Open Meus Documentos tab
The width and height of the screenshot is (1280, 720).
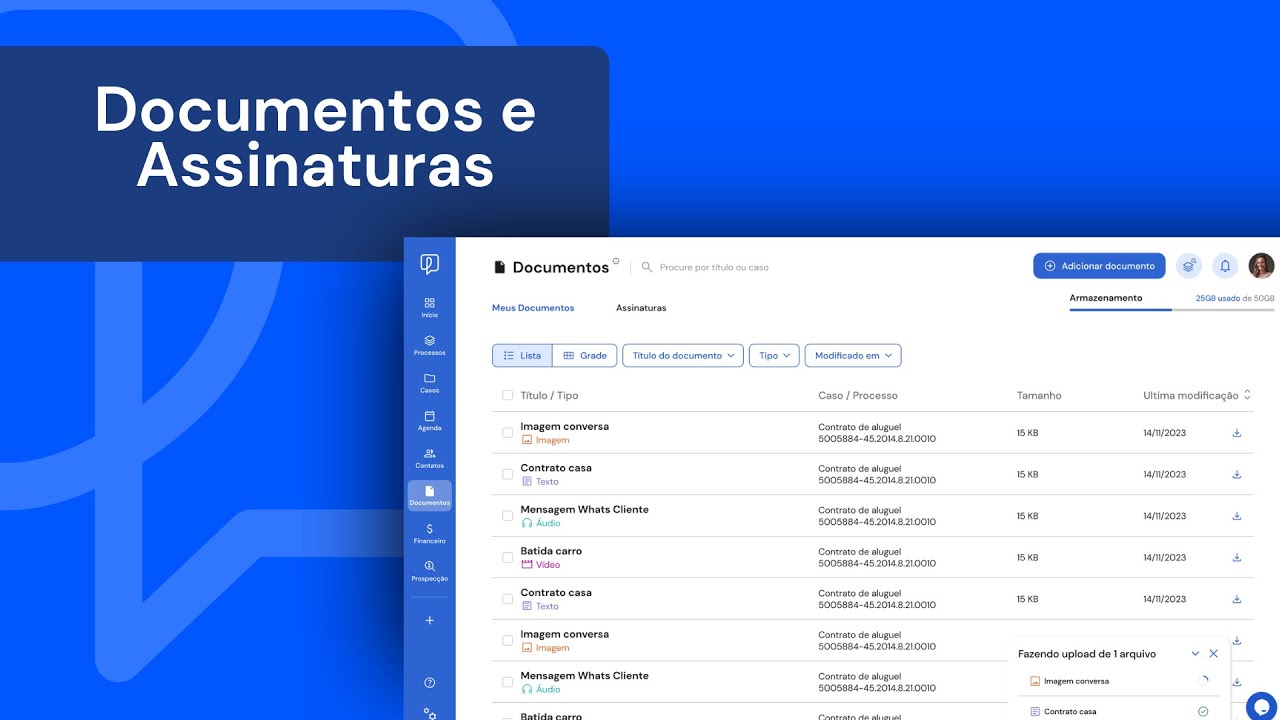point(533,308)
